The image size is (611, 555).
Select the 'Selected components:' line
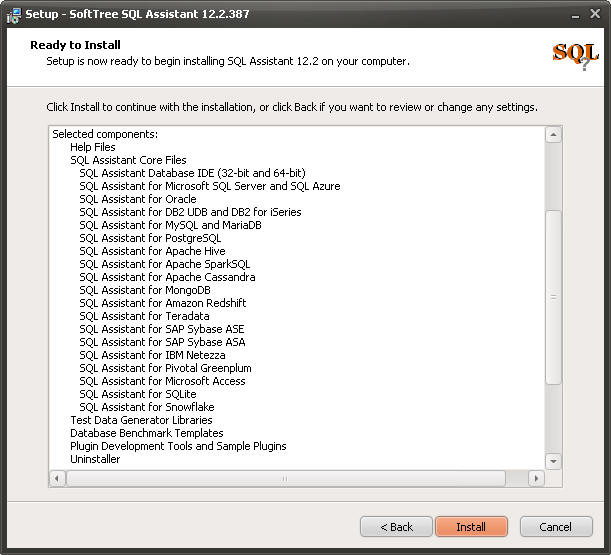pos(105,134)
